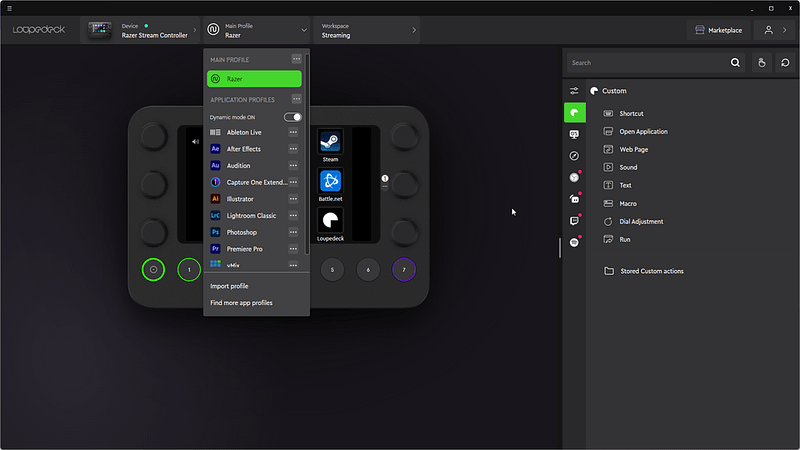Open the clock plugin sidebar icon

(574, 178)
